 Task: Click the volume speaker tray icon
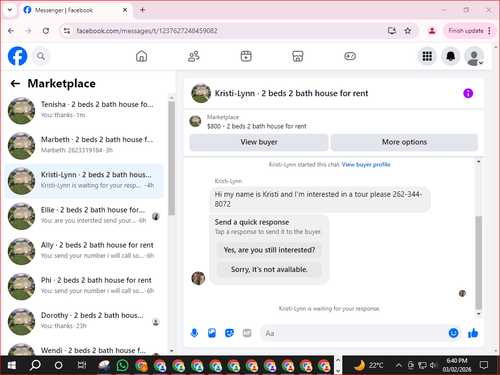(433, 365)
